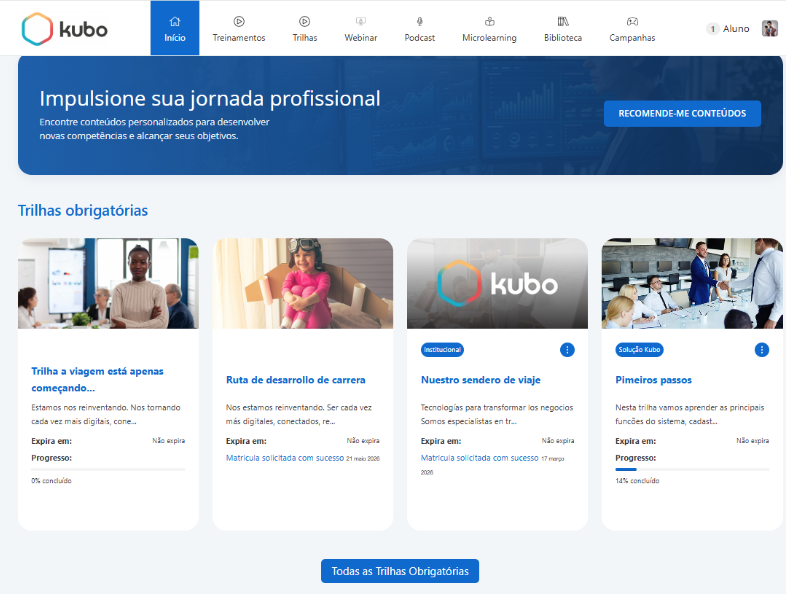
Task: Click the notification count badge beside Aluno
Action: (712, 29)
